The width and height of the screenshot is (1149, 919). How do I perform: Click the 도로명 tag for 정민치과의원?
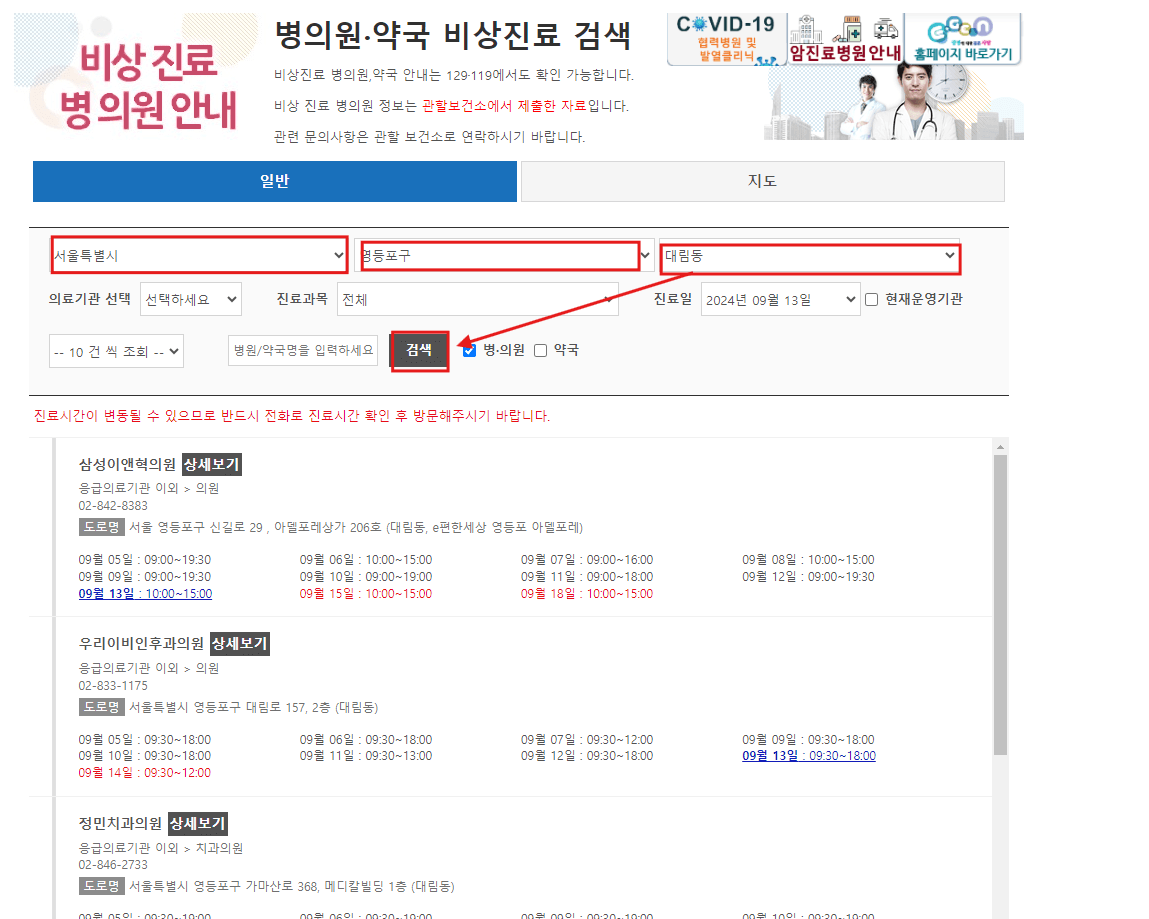click(x=101, y=886)
